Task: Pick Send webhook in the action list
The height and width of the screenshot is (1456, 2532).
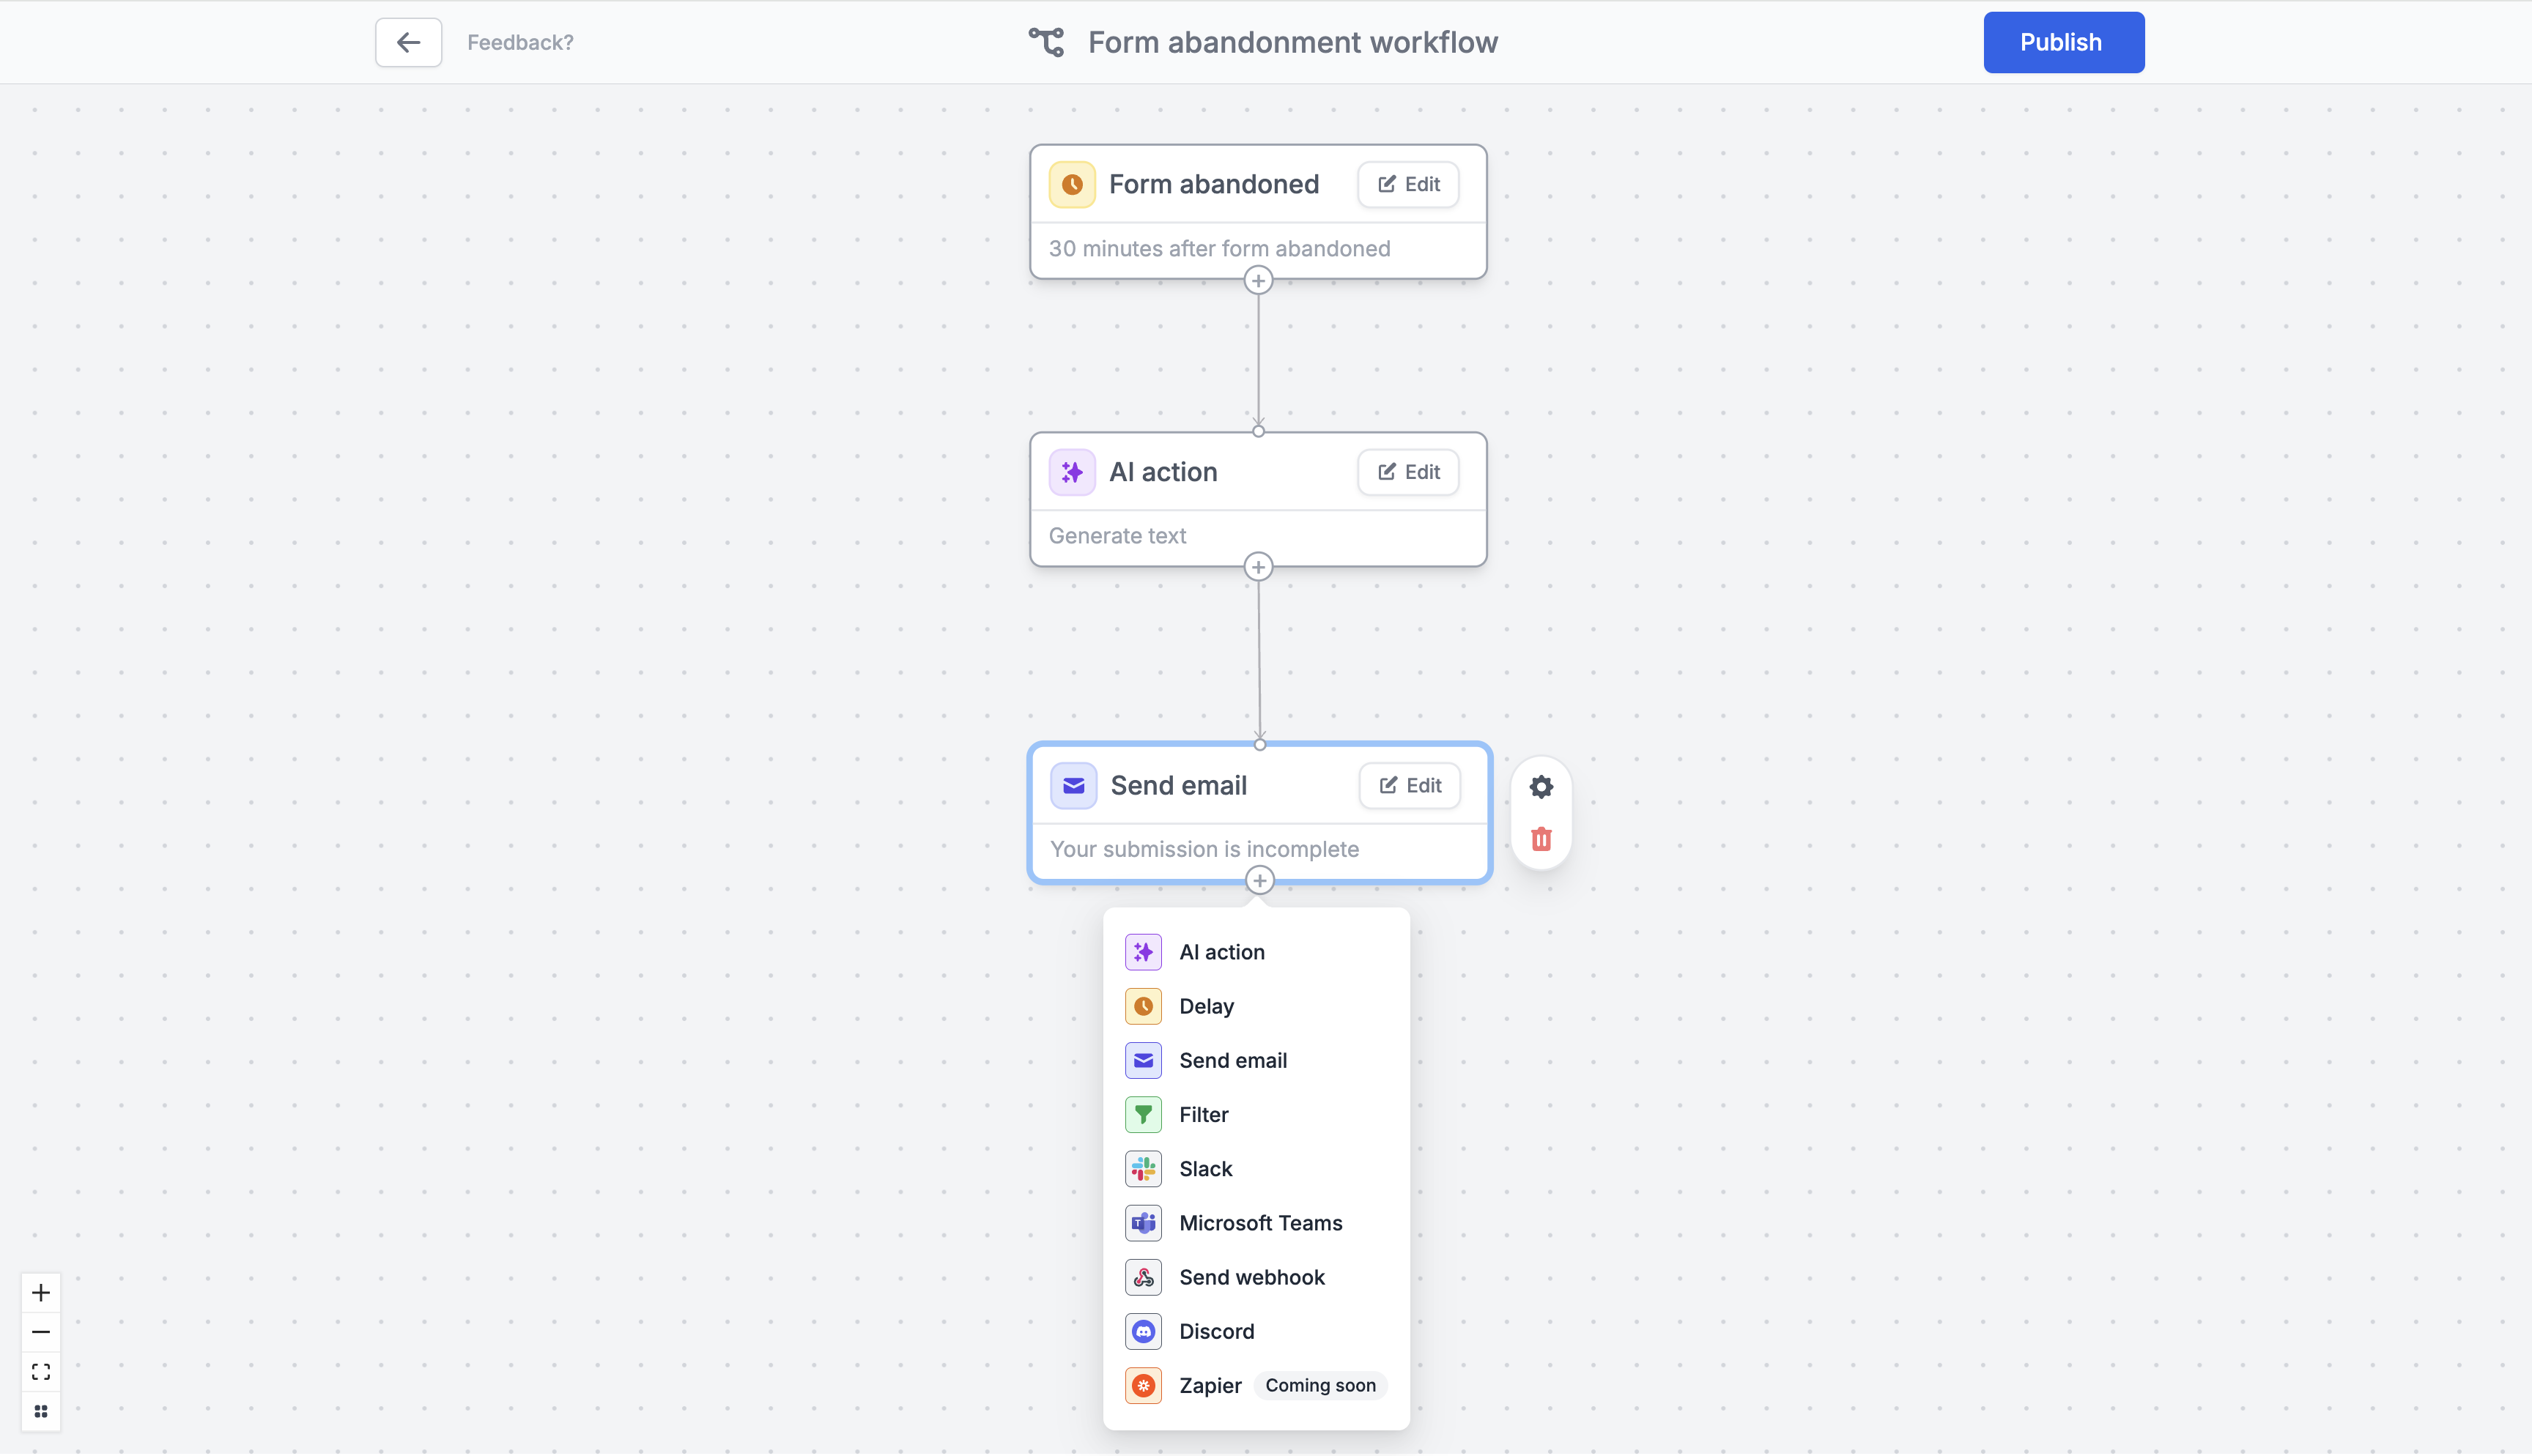Action: [1251, 1277]
